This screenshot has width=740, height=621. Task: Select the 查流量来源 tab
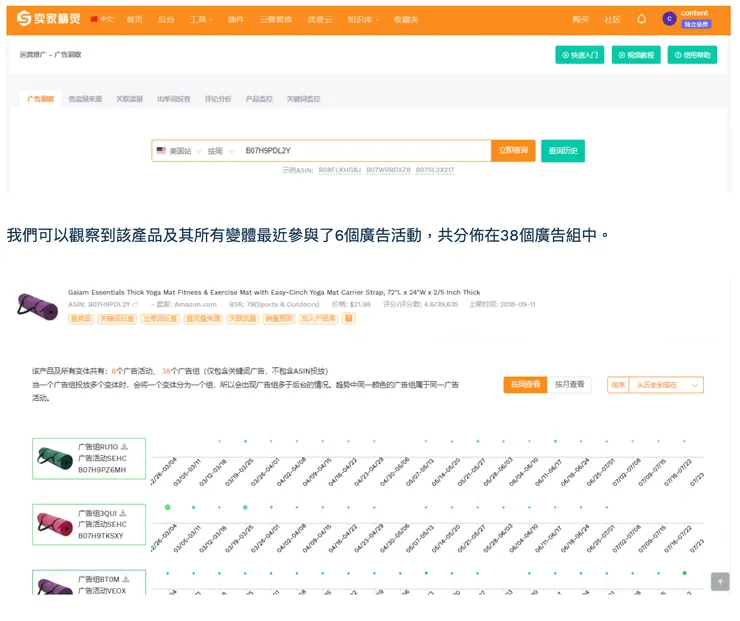point(85,99)
